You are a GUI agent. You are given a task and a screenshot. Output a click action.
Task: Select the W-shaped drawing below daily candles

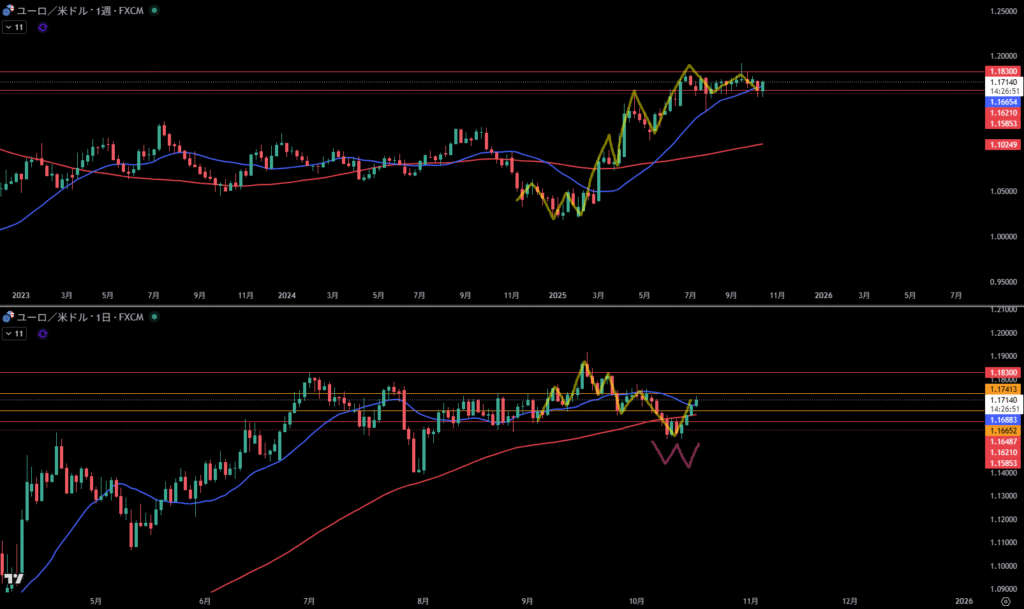[676, 455]
